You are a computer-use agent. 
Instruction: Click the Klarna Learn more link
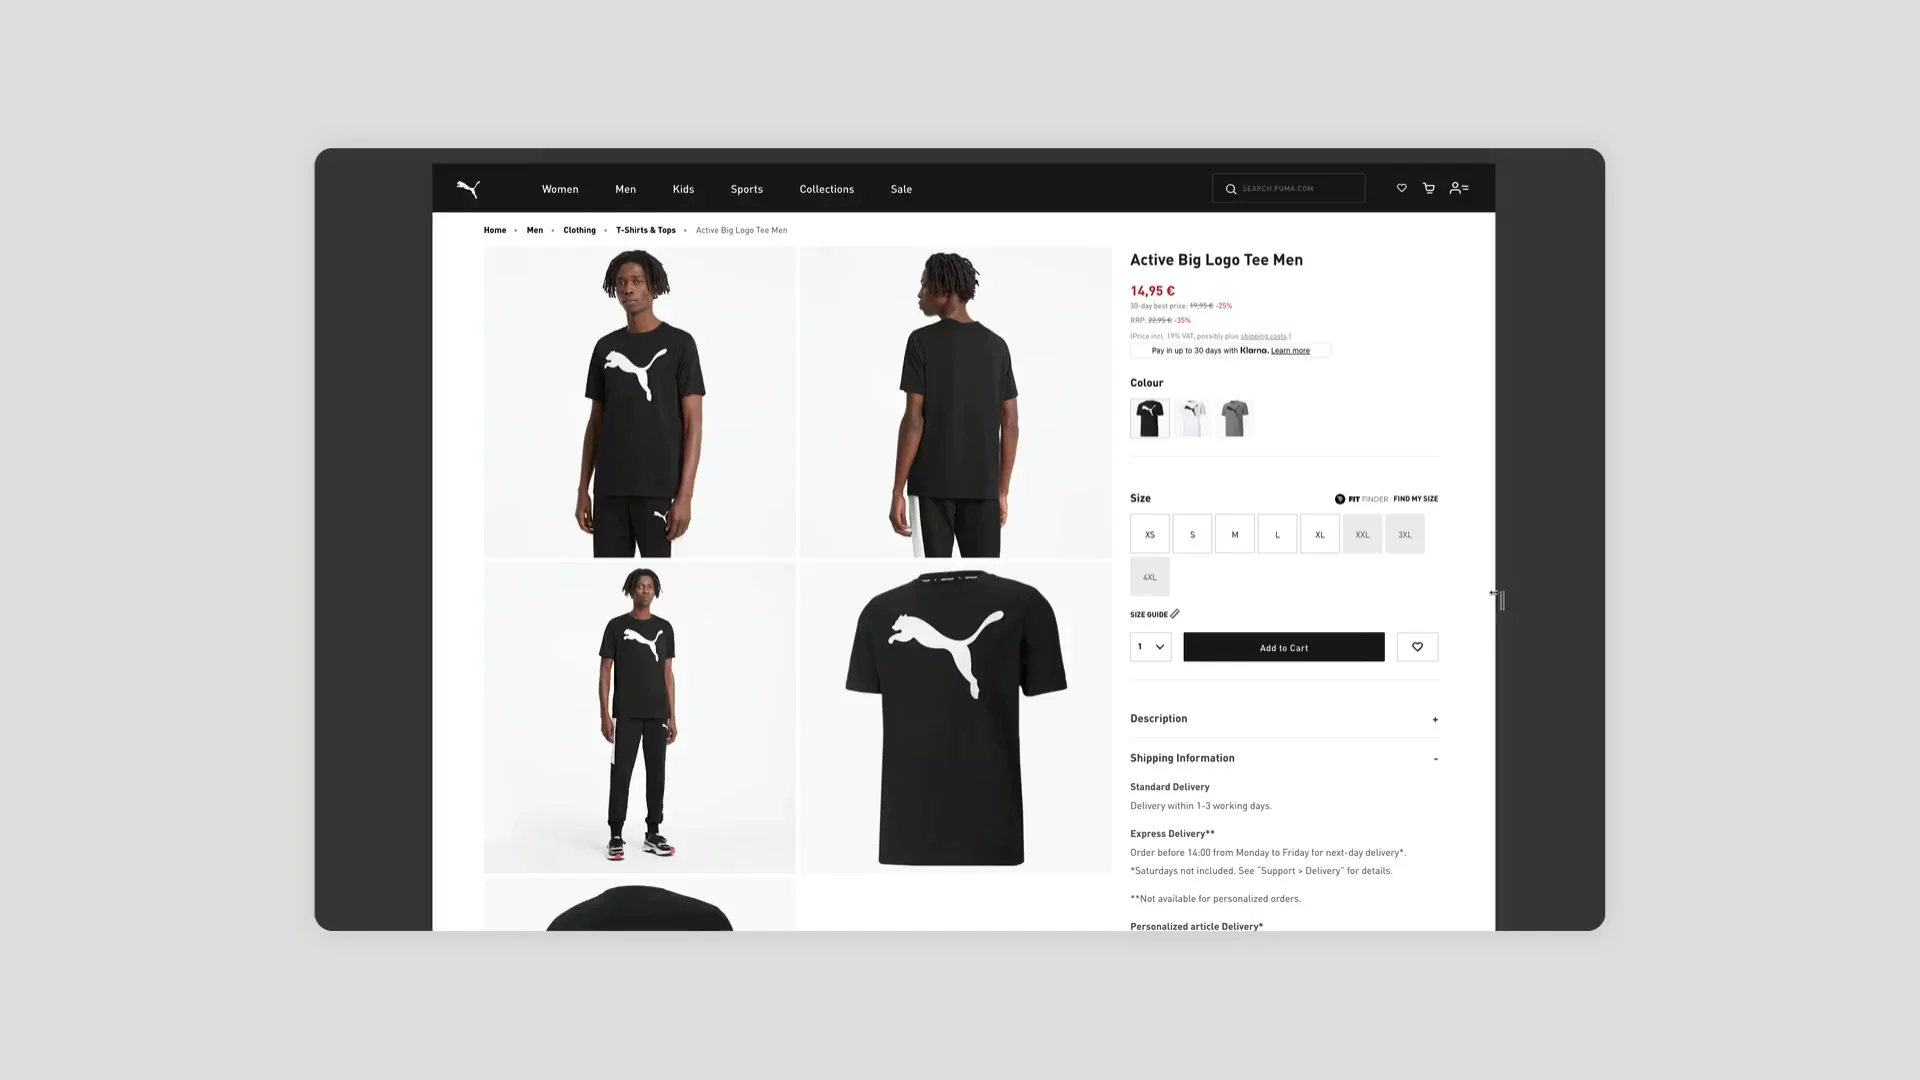point(1291,349)
